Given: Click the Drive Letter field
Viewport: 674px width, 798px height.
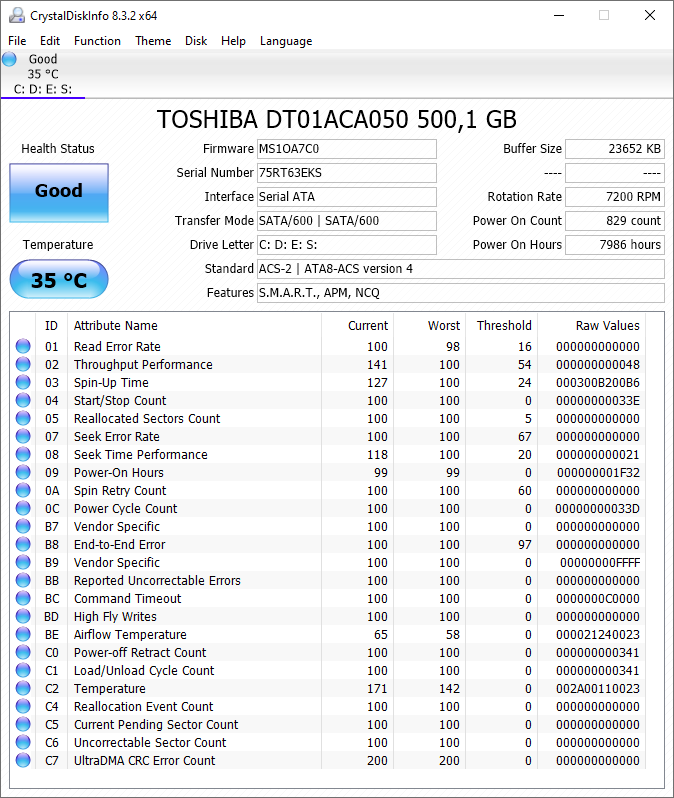Looking at the screenshot, I should pos(347,244).
